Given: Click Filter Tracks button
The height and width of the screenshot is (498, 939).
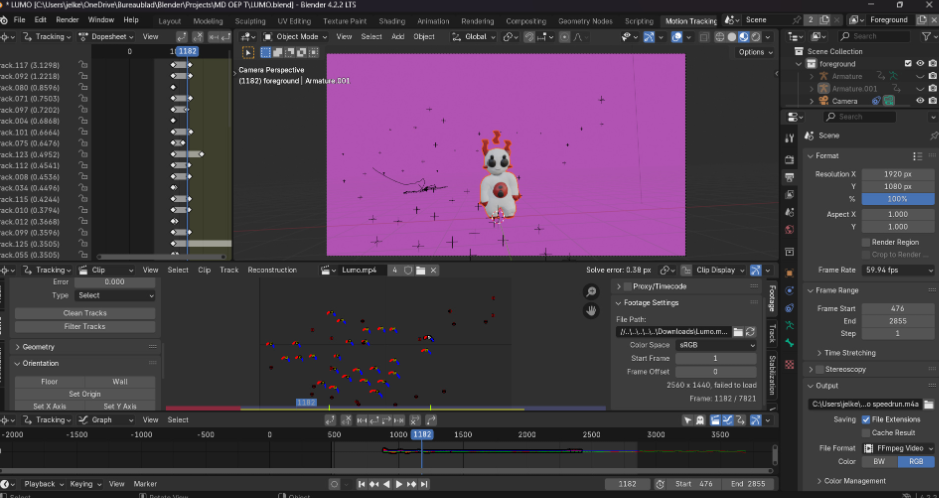Looking at the screenshot, I should pos(85,326).
